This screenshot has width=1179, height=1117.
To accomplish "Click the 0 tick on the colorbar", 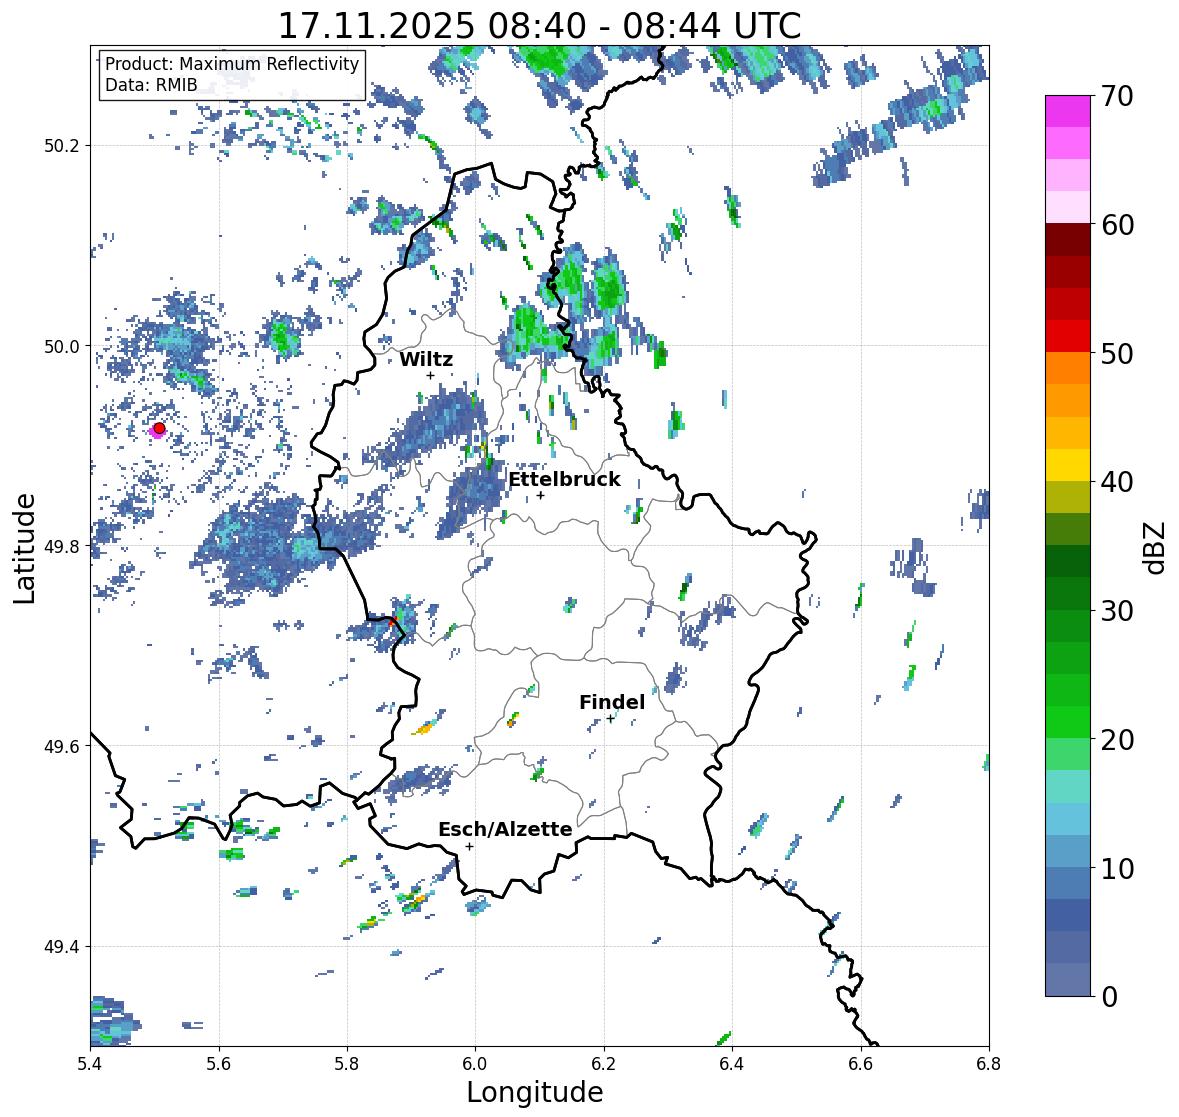I will point(1109,997).
